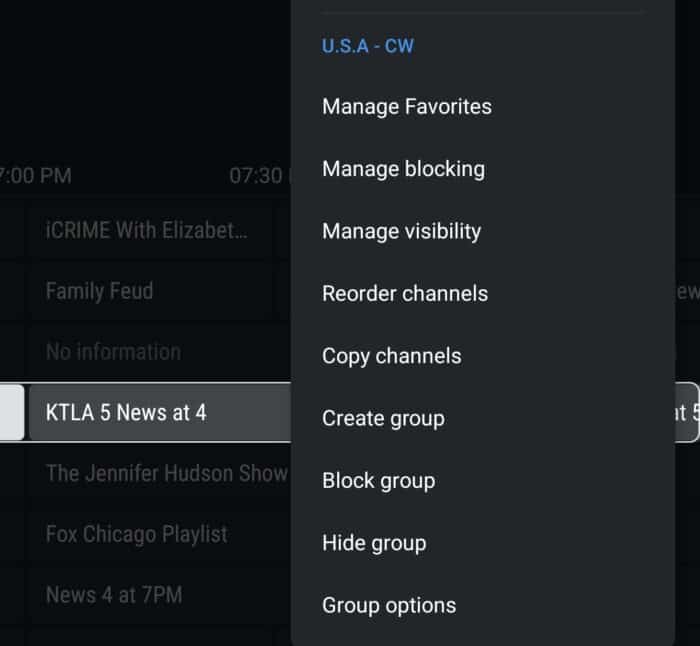Click the 07:30 time slot header
This screenshot has height=646, width=700.
click(x=256, y=176)
